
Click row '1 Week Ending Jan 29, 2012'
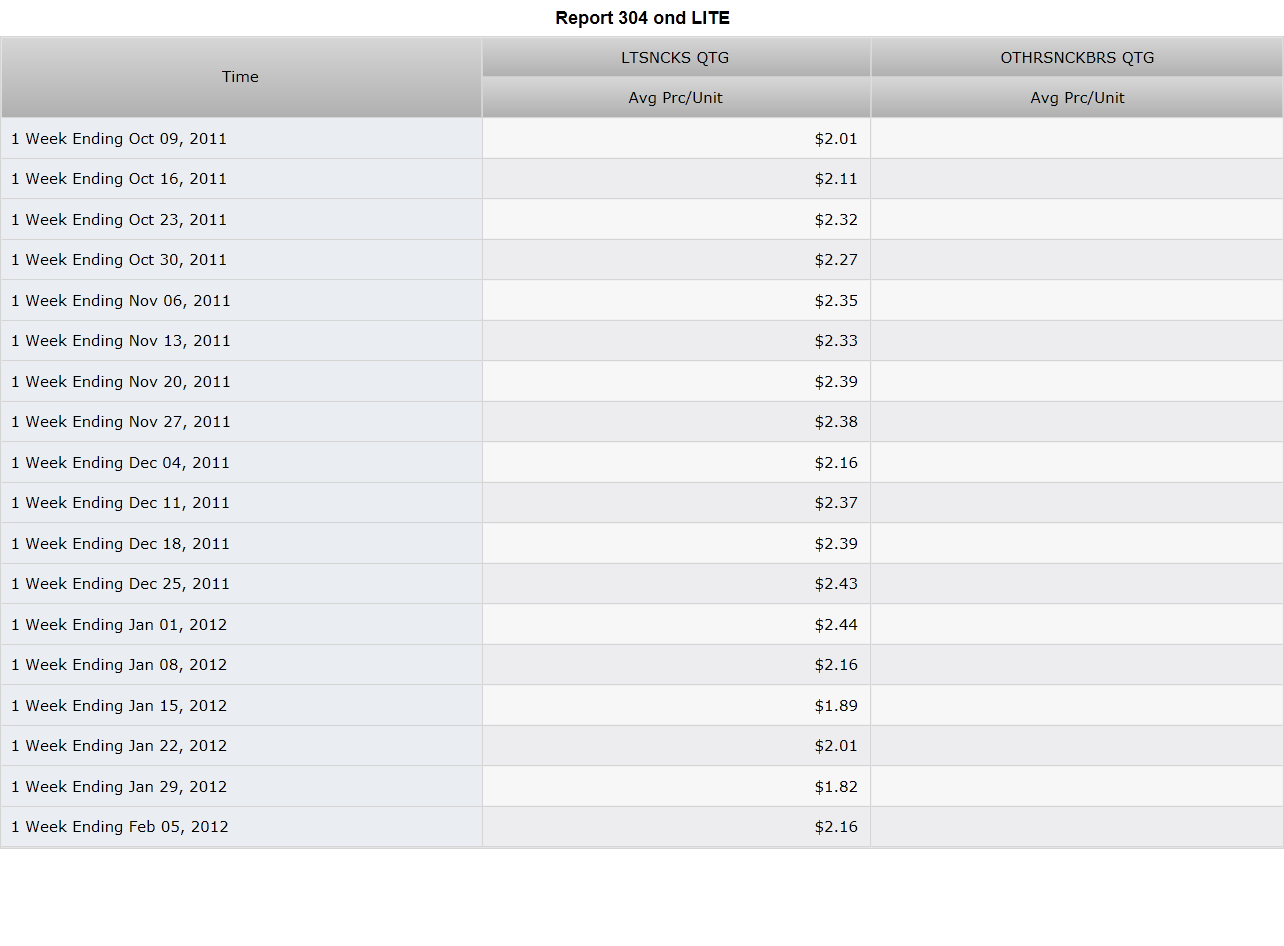pyautogui.click(x=642, y=786)
